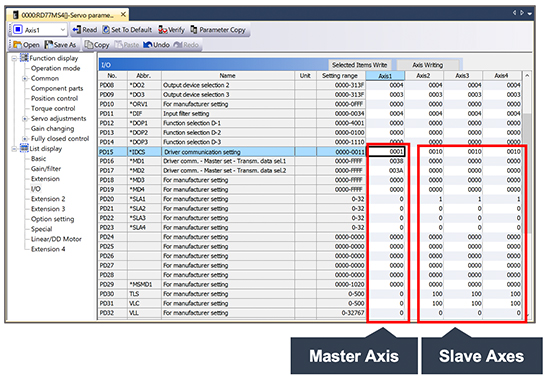547x378 pixels.
Task: Click the Axis Writing button
Action: tap(427, 65)
